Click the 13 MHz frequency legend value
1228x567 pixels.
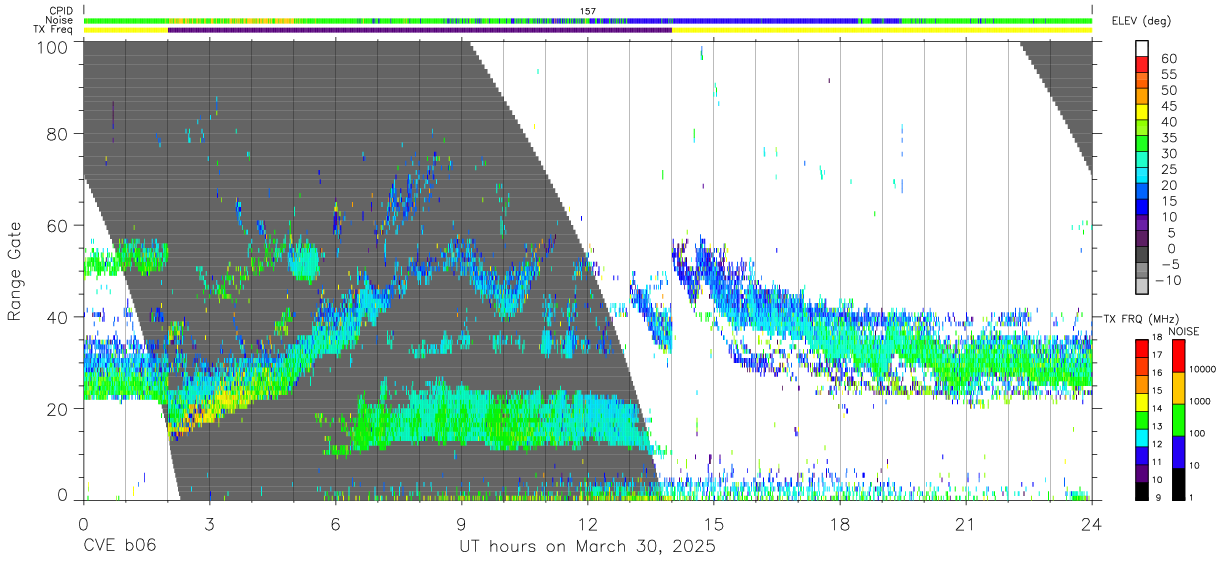pos(1155,427)
